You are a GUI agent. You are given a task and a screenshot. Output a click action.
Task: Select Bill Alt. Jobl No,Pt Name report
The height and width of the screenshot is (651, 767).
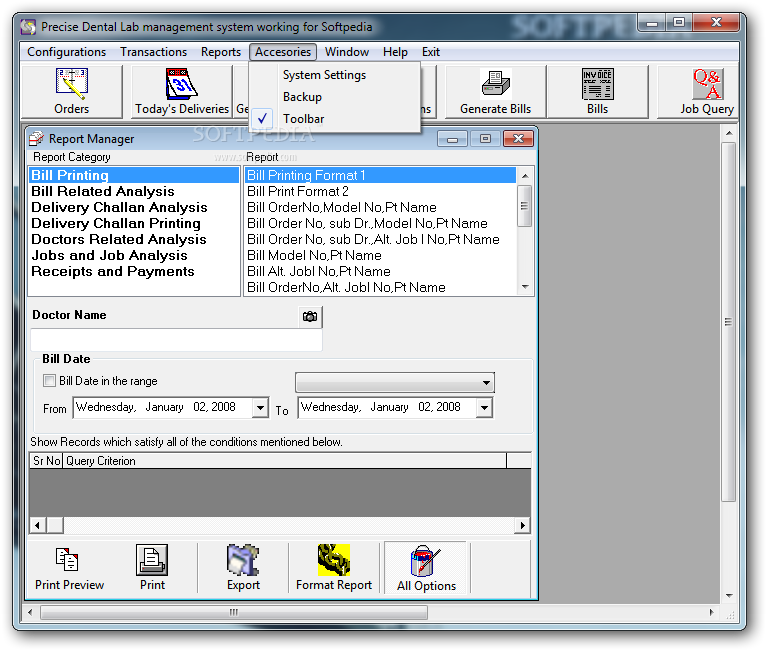380,271
